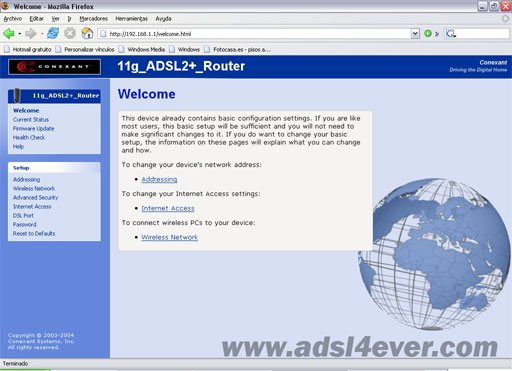512x371 pixels.
Task: Open the Fotocasa.es bookmark
Action: pyautogui.click(x=237, y=50)
